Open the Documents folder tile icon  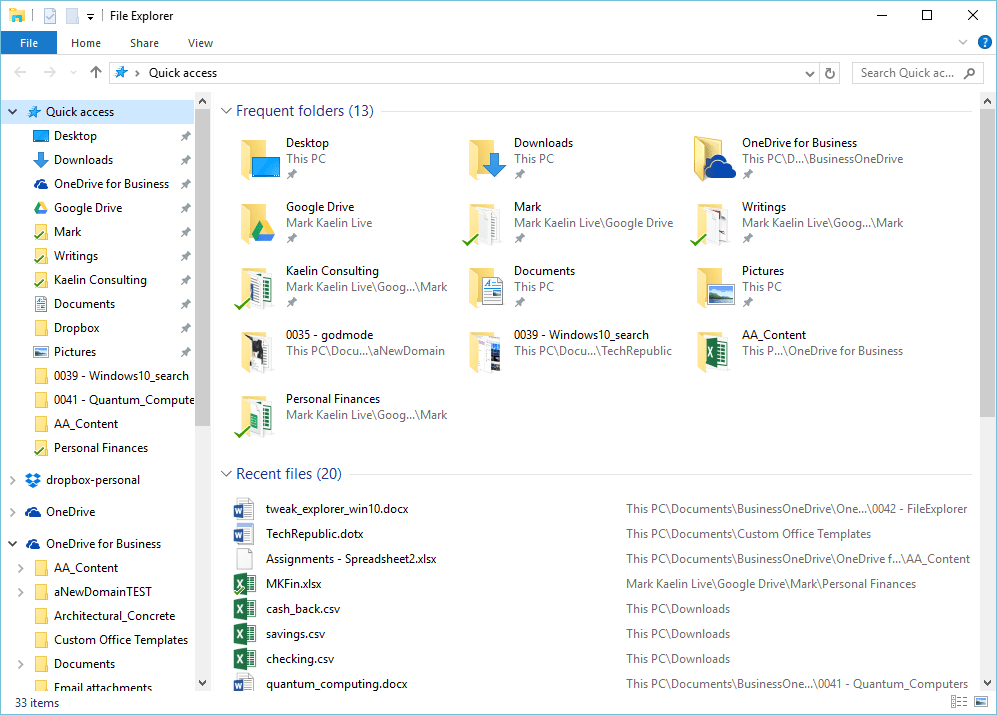(x=487, y=288)
